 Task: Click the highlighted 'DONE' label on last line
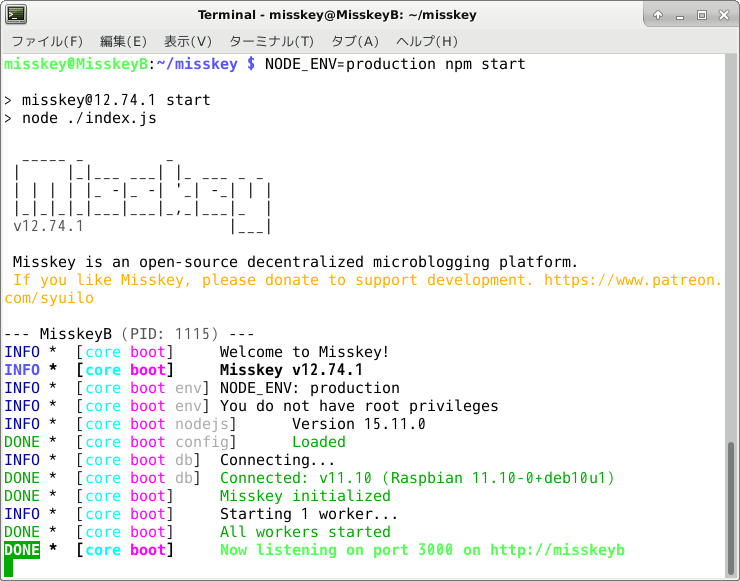(x=22, y=550)
